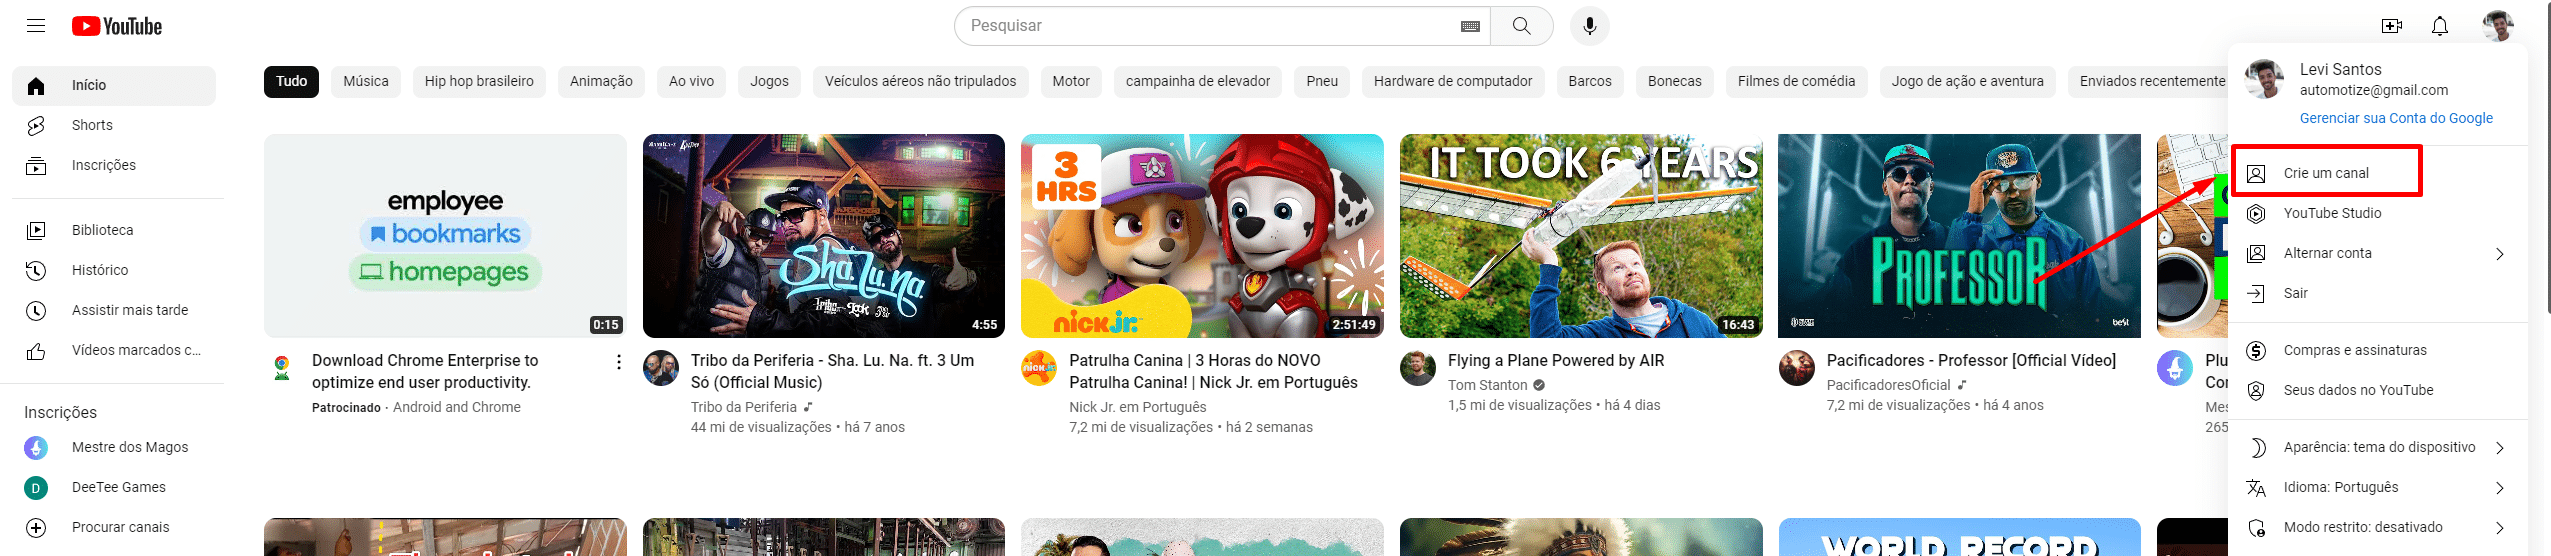The image size is (2551, 556).
Task: Select Enviados recentemente chip
Action: [x=2150, y=81]
